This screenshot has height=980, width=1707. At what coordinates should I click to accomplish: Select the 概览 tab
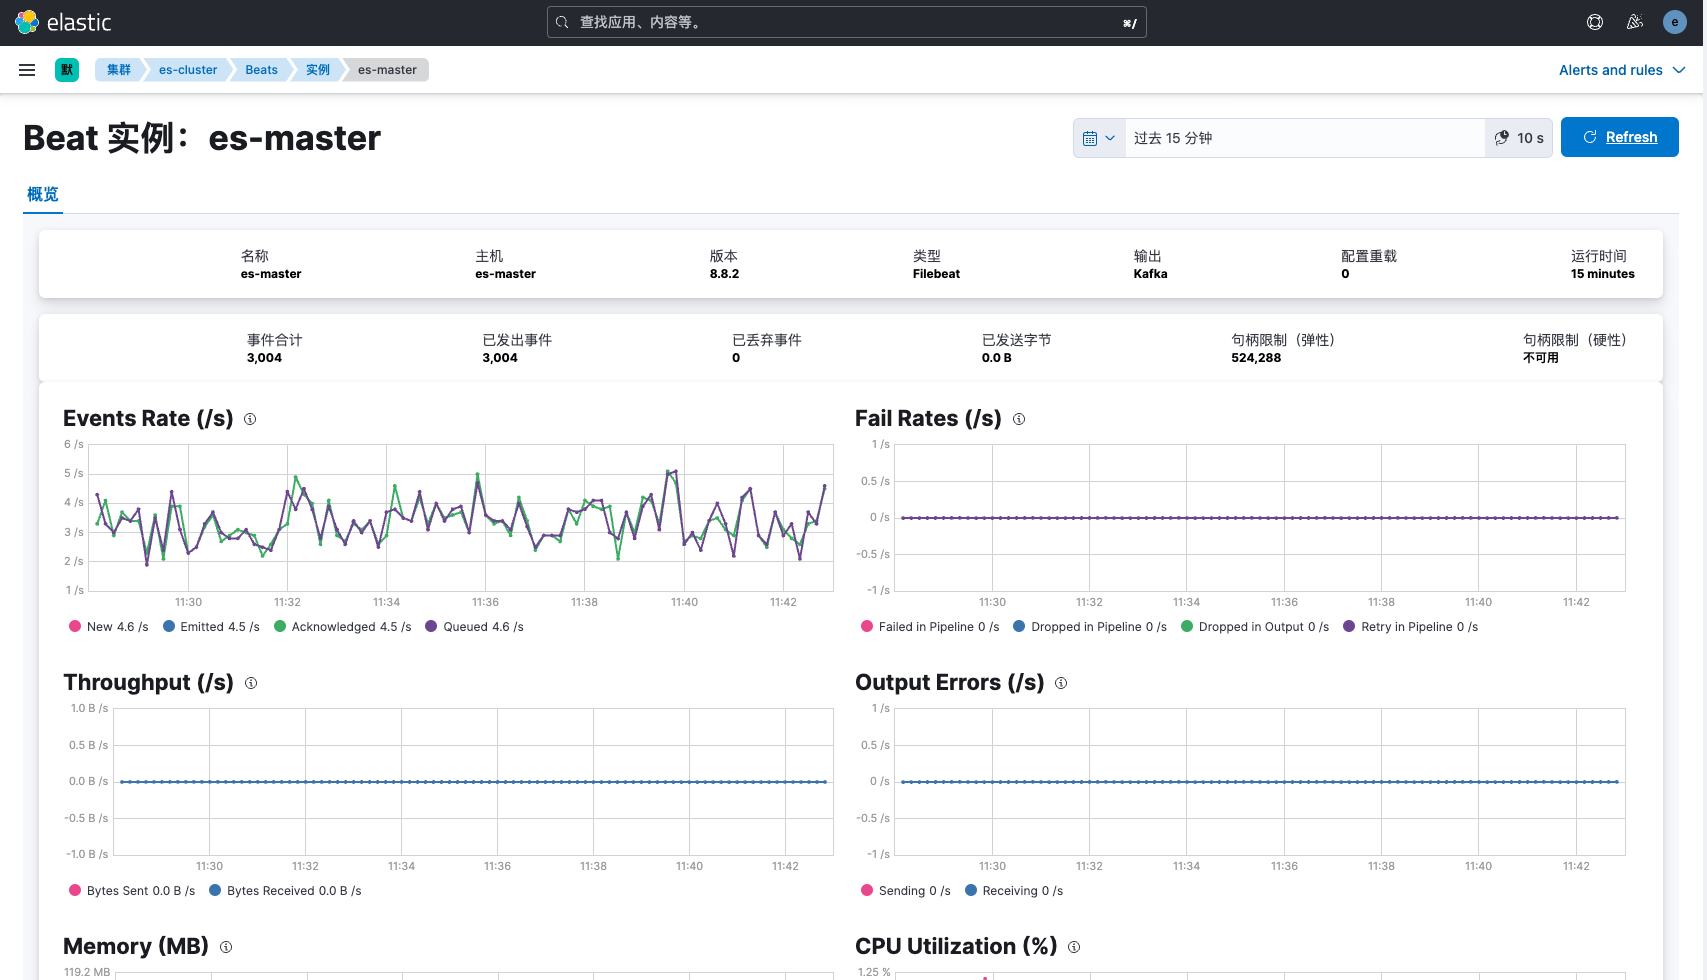coord(43,194)
